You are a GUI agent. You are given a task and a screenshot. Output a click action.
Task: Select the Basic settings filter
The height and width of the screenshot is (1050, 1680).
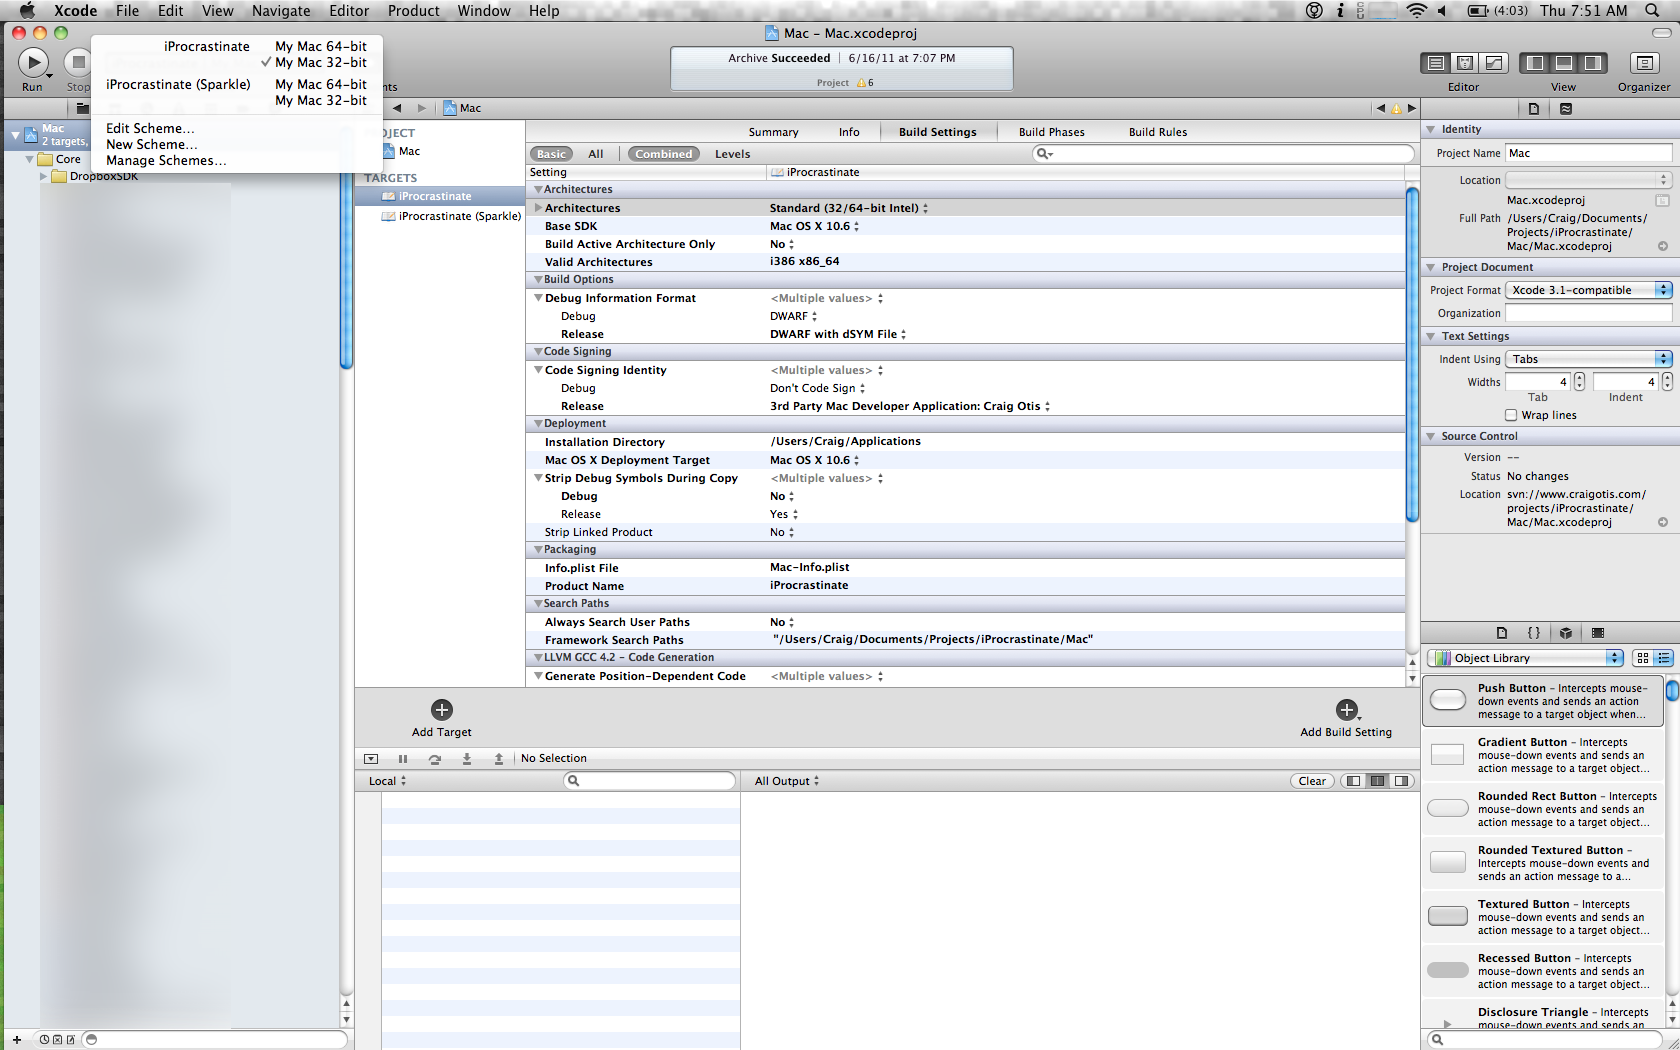coord(551,154)
